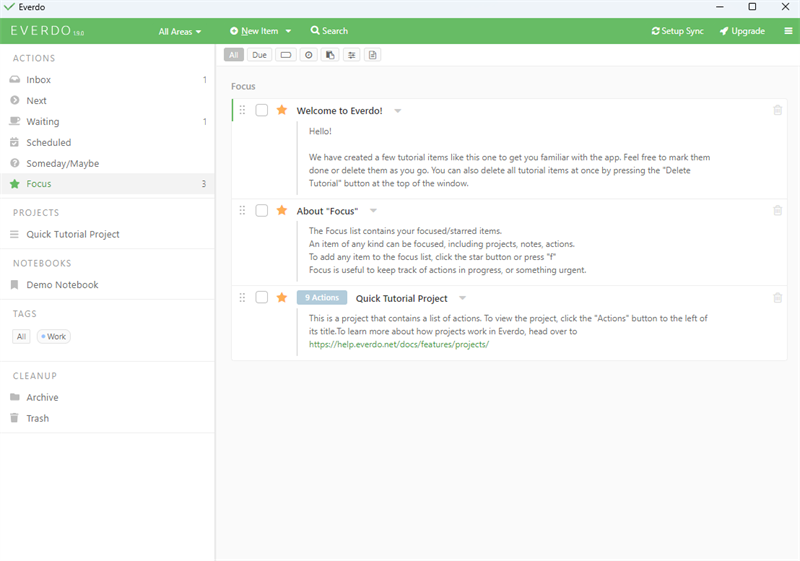Viewport: 800px width, 561px height.
Task: Click the pages filter icon in toolbar
Action: [x=330, y=55]
